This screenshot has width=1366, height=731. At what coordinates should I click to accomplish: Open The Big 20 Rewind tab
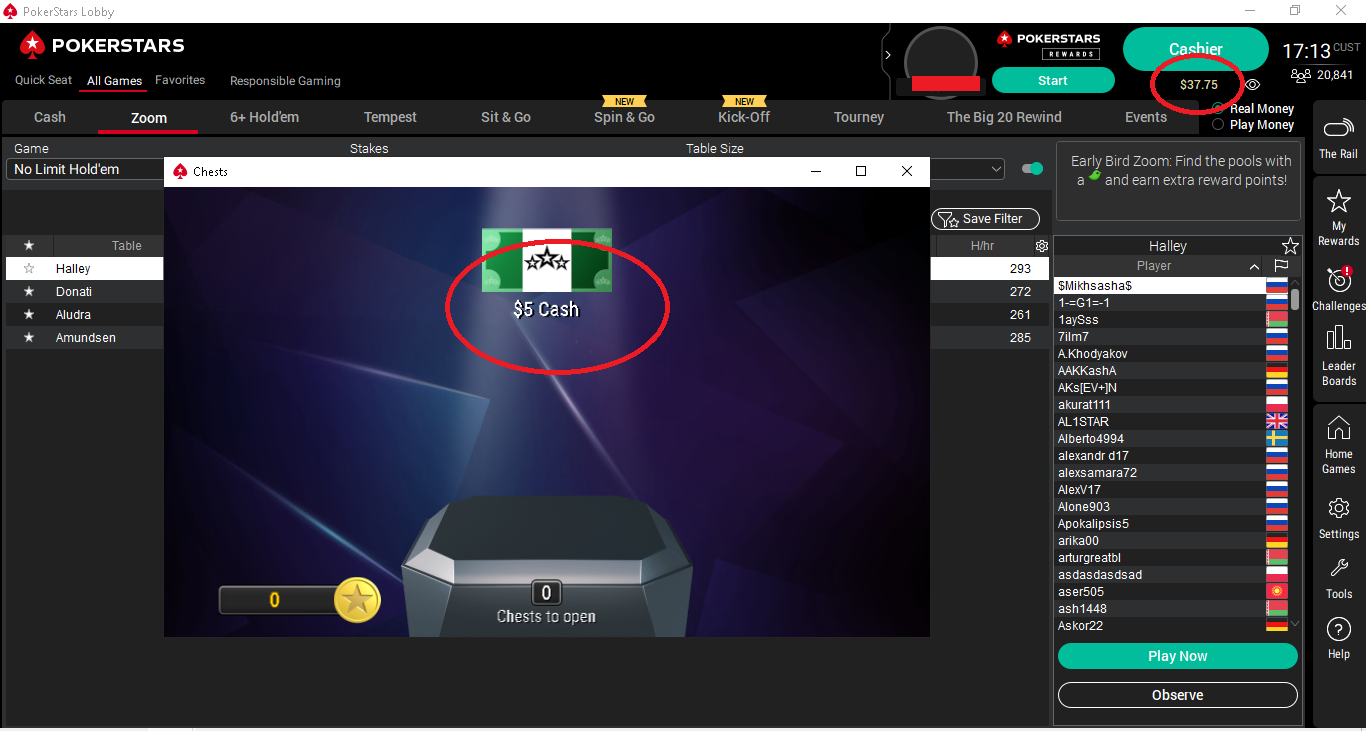tap(1004, 117)
